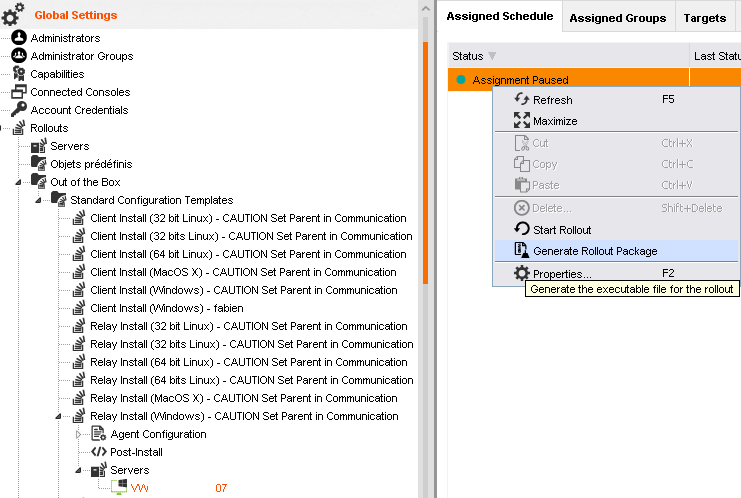Click the Last Status column header

[715, 56]
